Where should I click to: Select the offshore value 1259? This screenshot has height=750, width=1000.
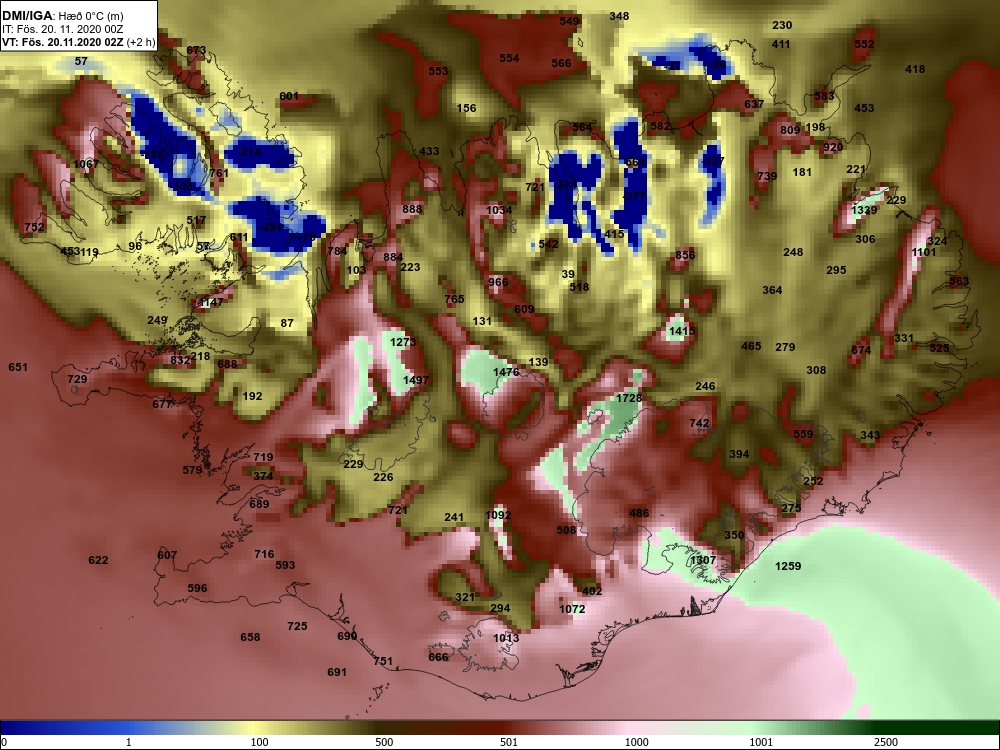[788, 566]
